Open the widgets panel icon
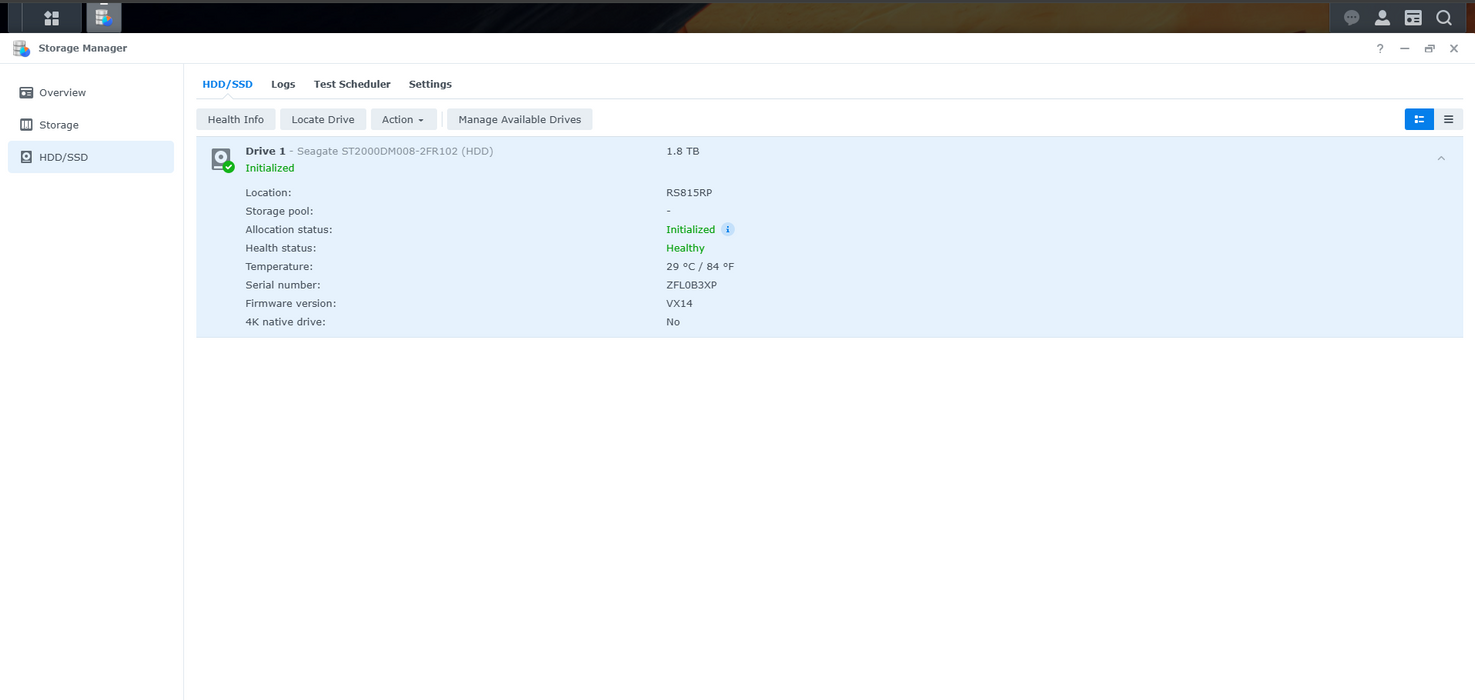The image size is (1475, 700). point(1413,17)
